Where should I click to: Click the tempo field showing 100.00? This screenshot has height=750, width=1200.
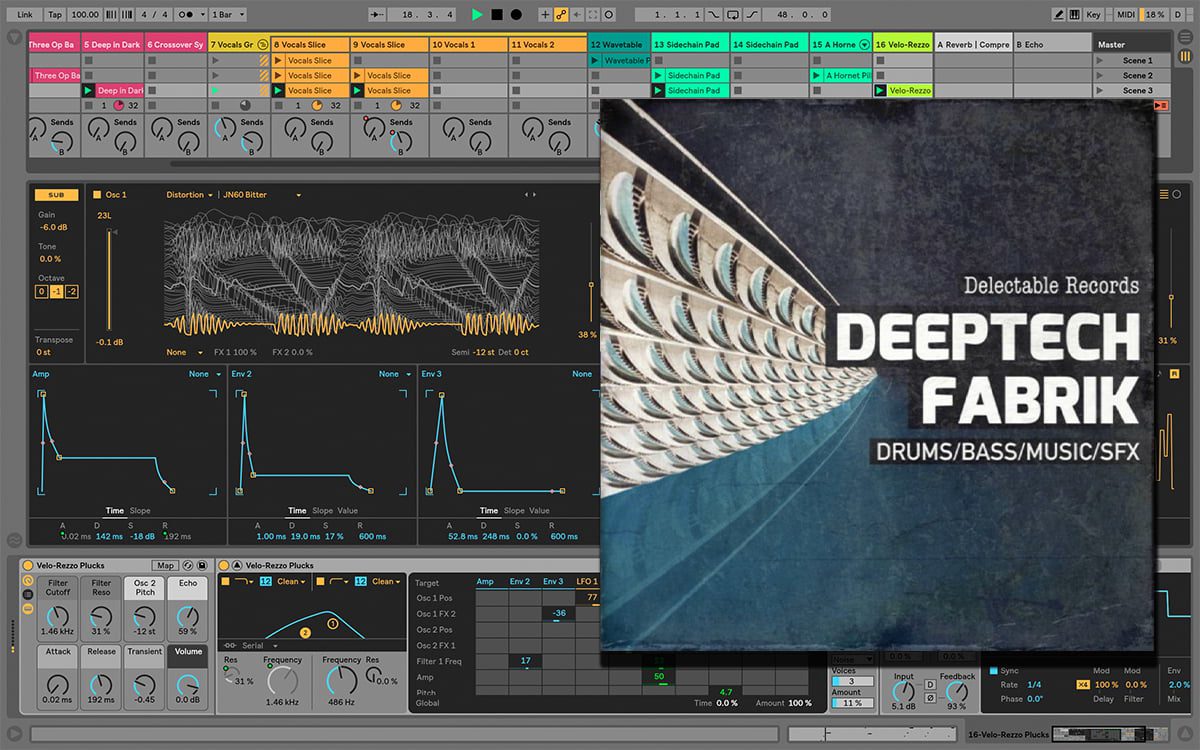tap(86, 15)
